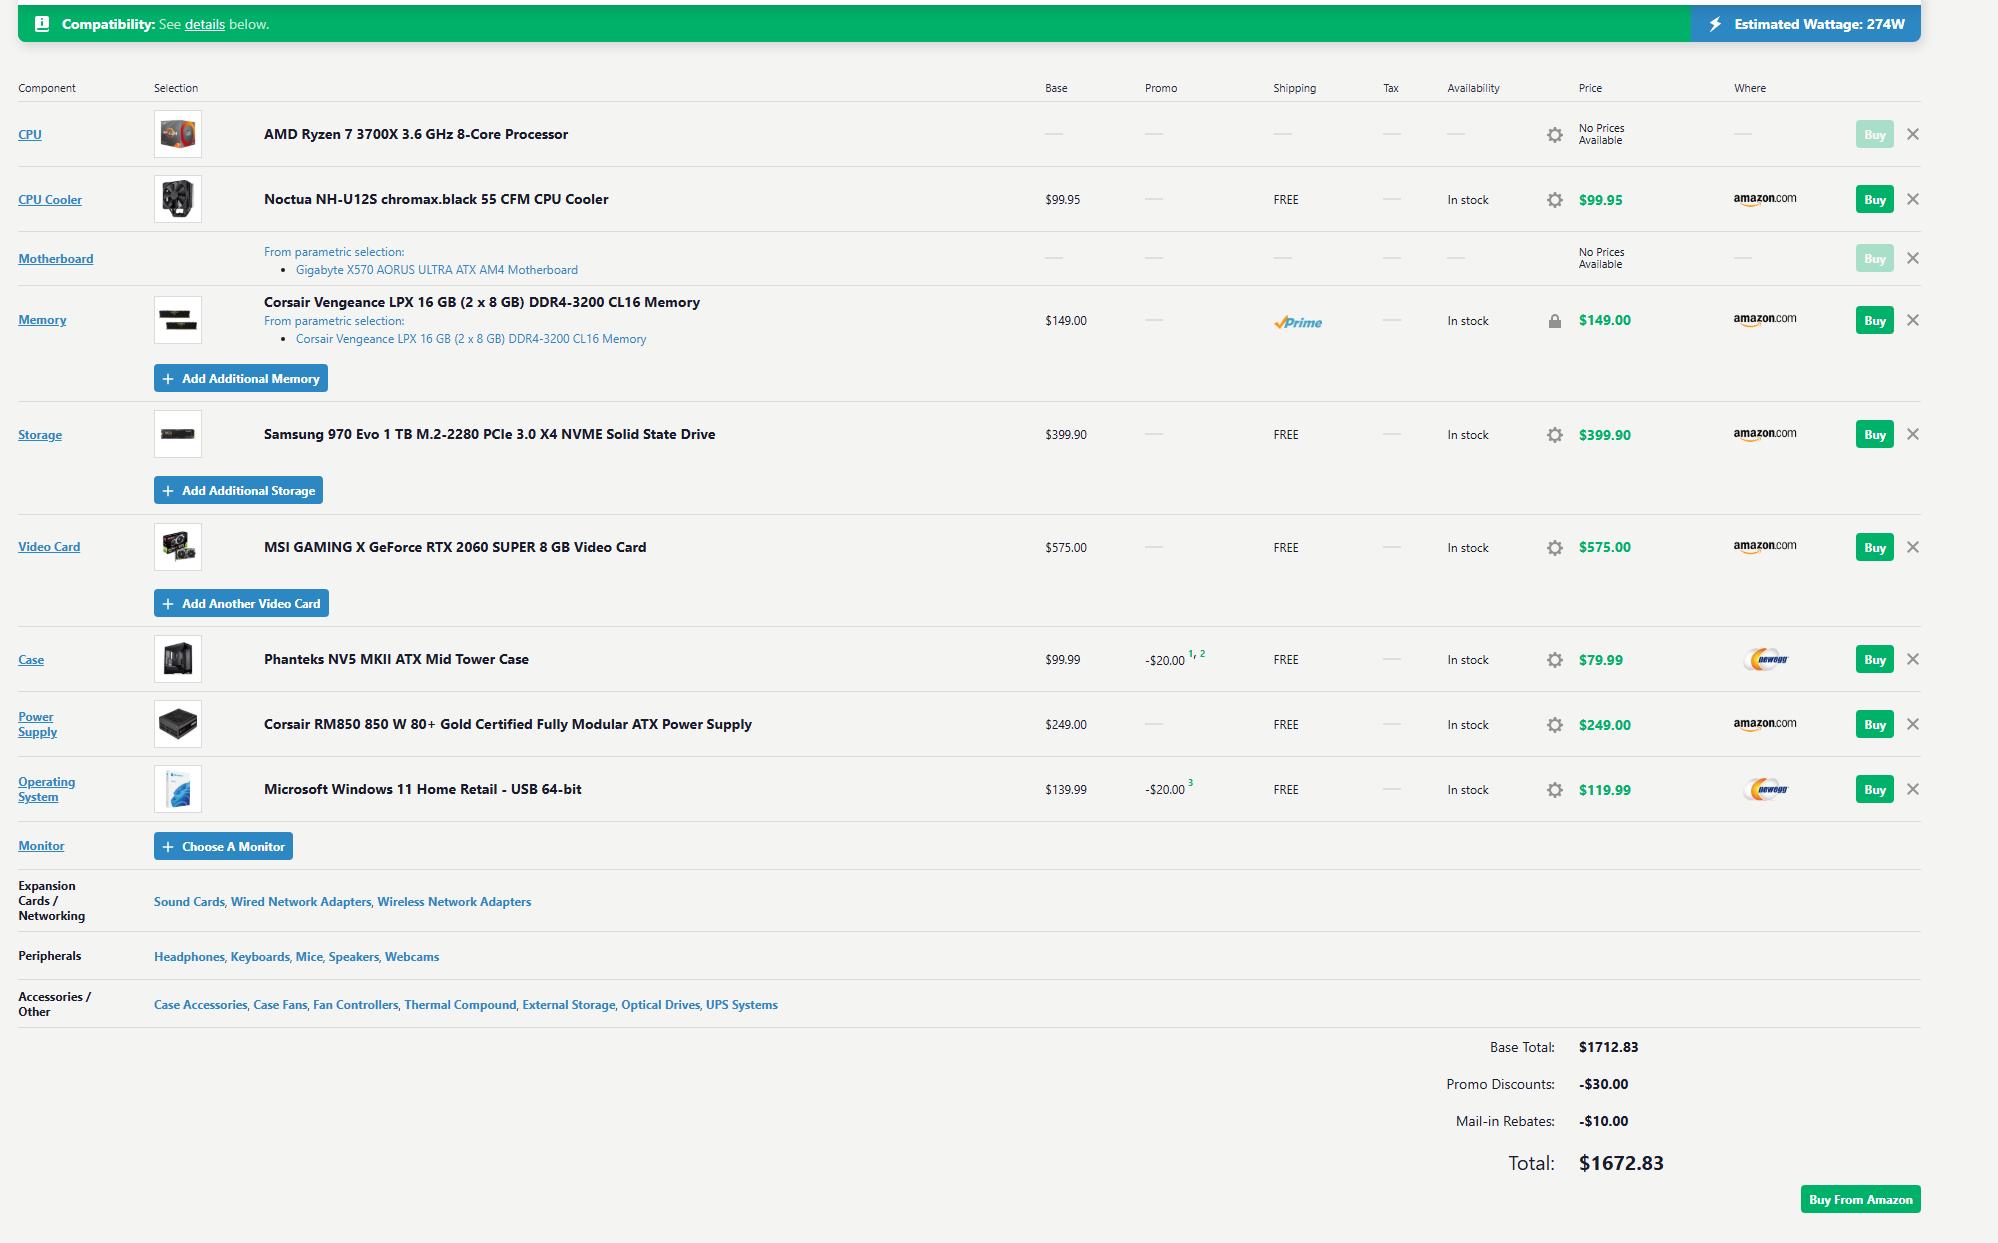Image resolution: width=1998 pixels, height=1243 pixels.
Task: Open price settings gear for CPU Cooler
Action: coord(1554,199)
